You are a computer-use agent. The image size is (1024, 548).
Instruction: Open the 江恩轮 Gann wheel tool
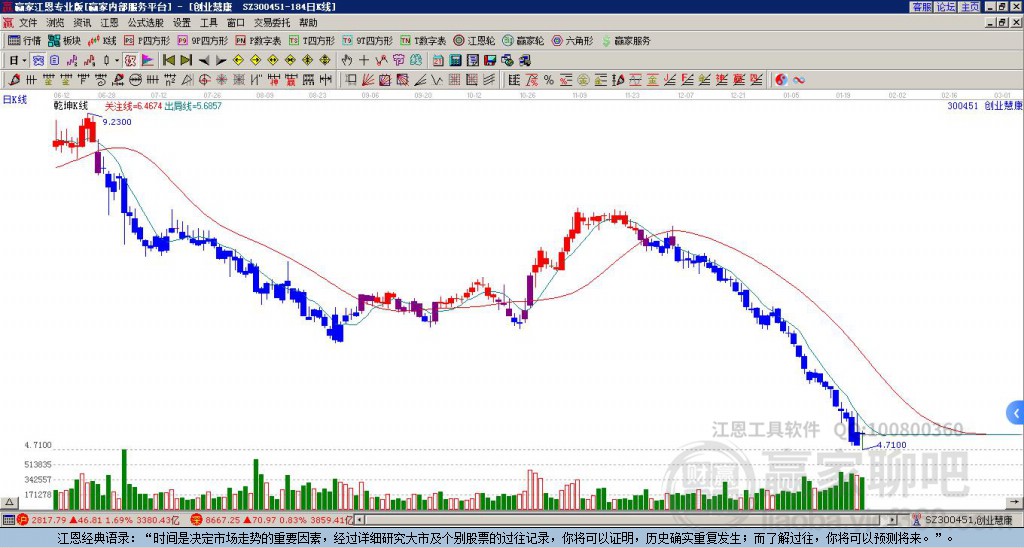474,40
